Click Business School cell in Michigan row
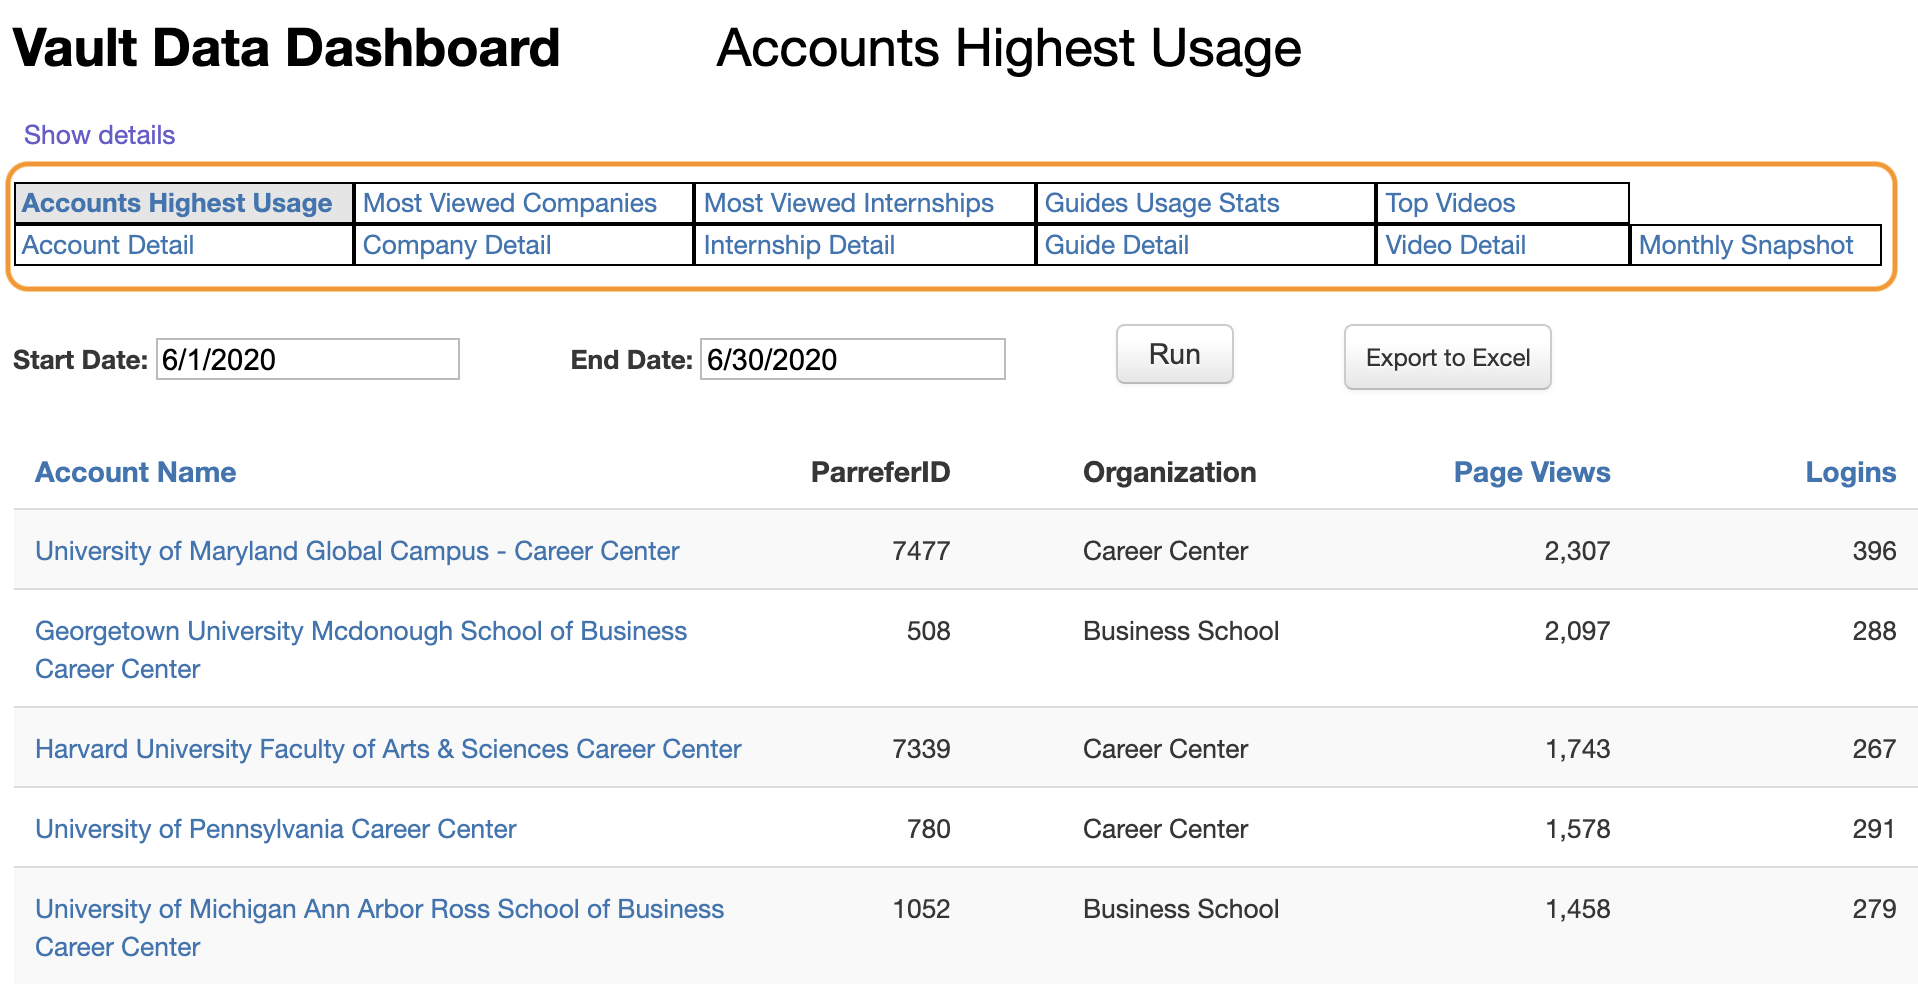The image size is (1918, 984). point(1181,909)
